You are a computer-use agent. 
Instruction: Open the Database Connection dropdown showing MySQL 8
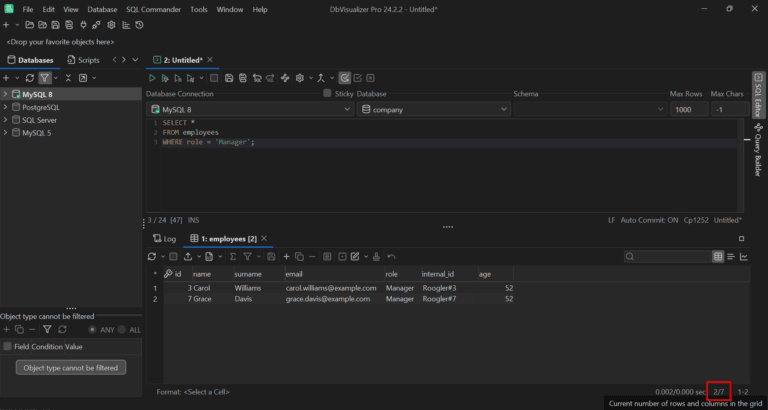pyautogui.click(x=248, y=109)
